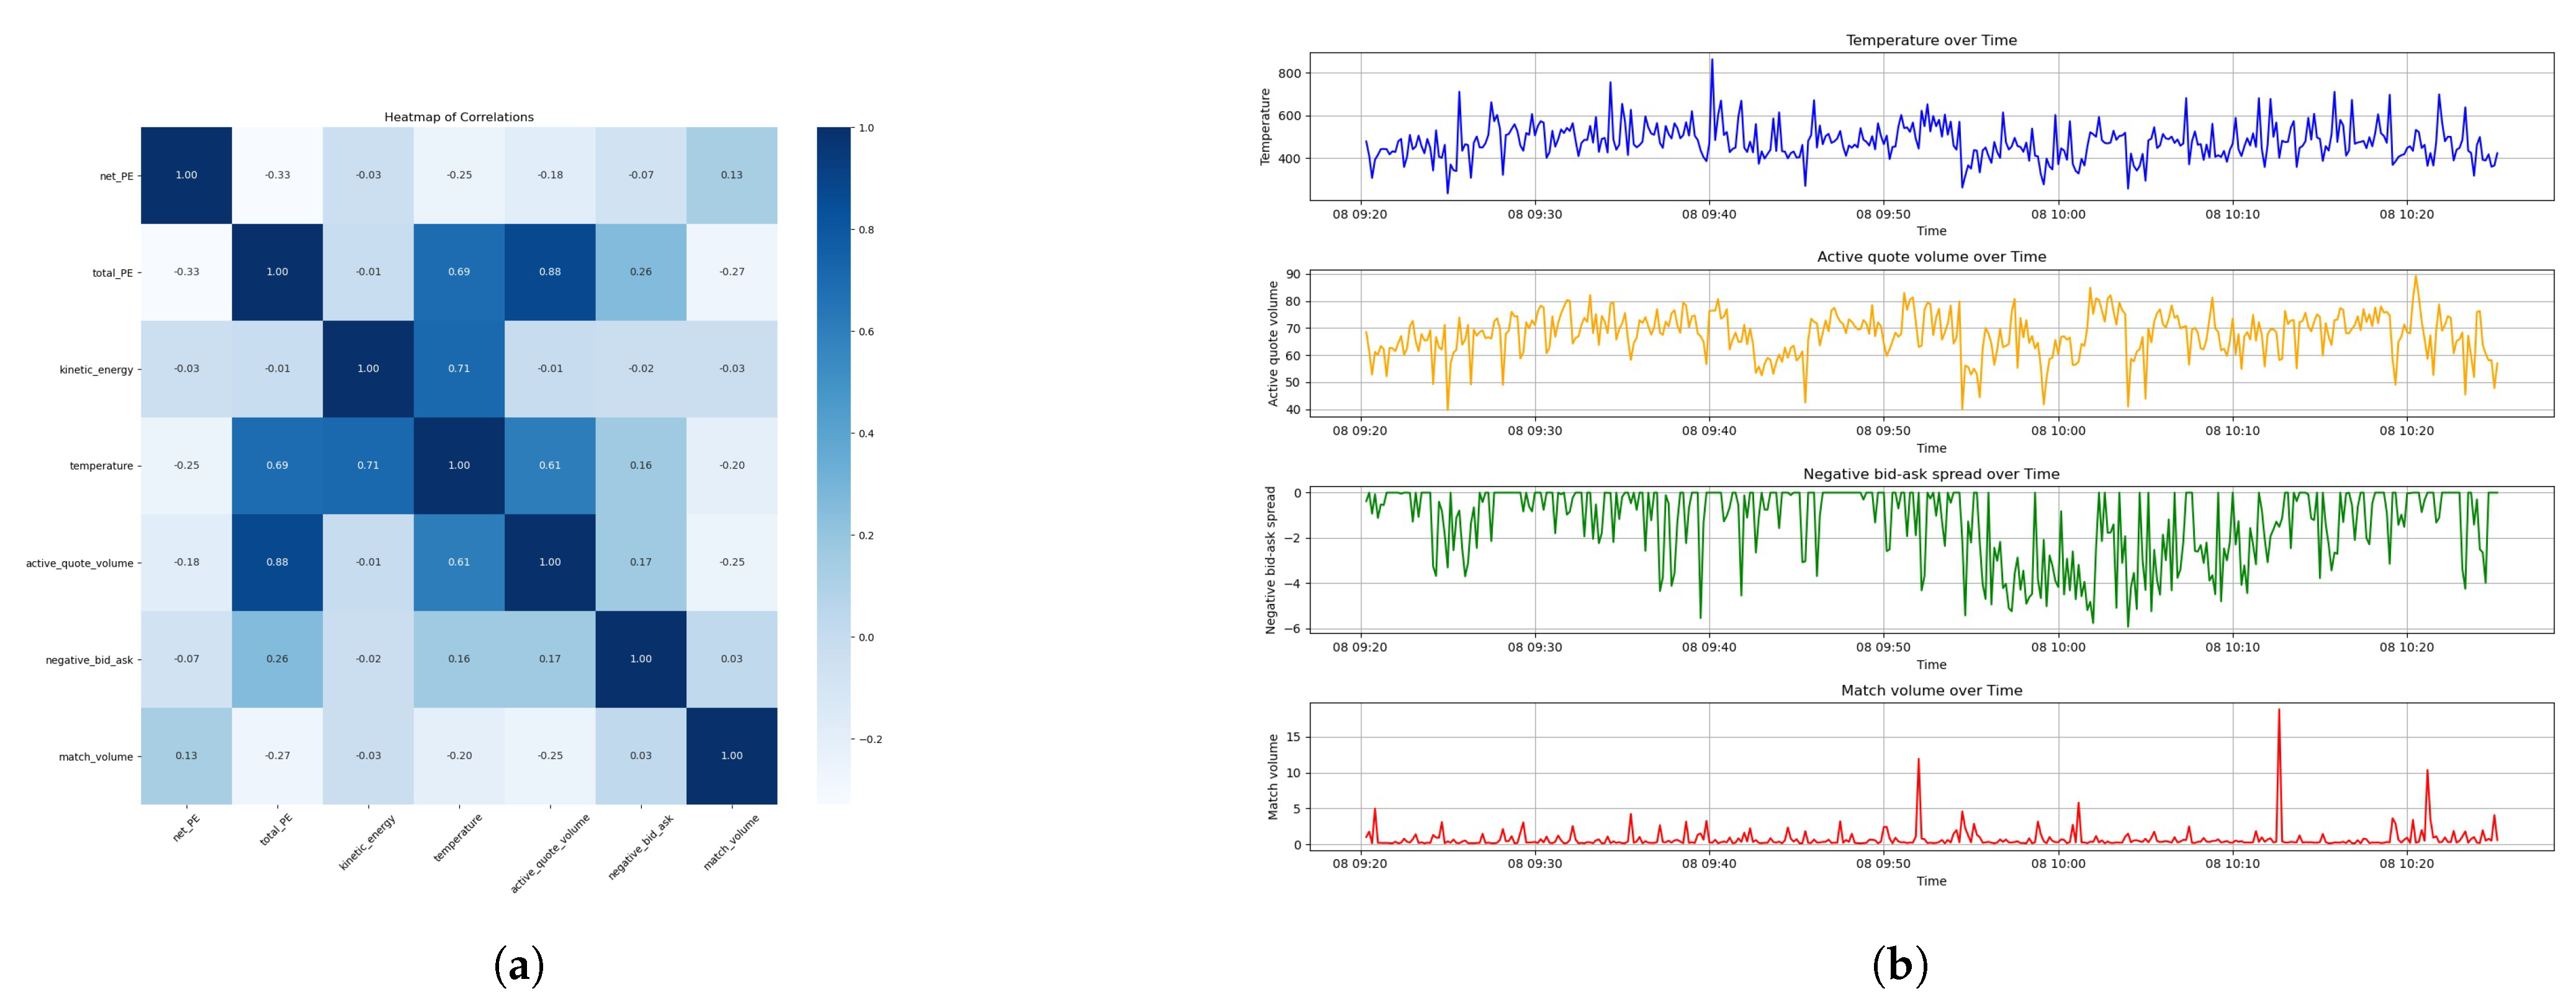Screen dimensions: 2576x1005
Task: Select the kinetic_energy row label
Action: (x=96, y=370)
